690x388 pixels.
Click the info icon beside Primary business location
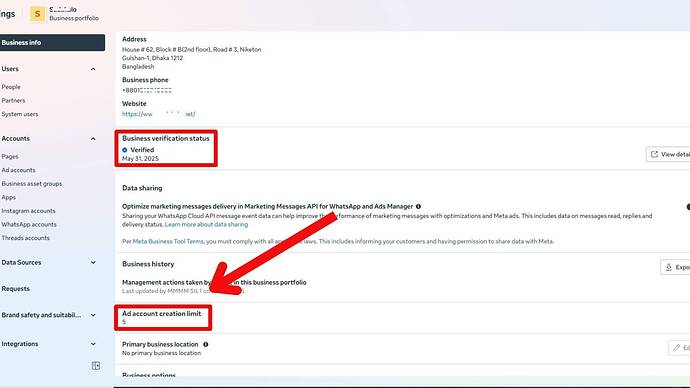206,344
